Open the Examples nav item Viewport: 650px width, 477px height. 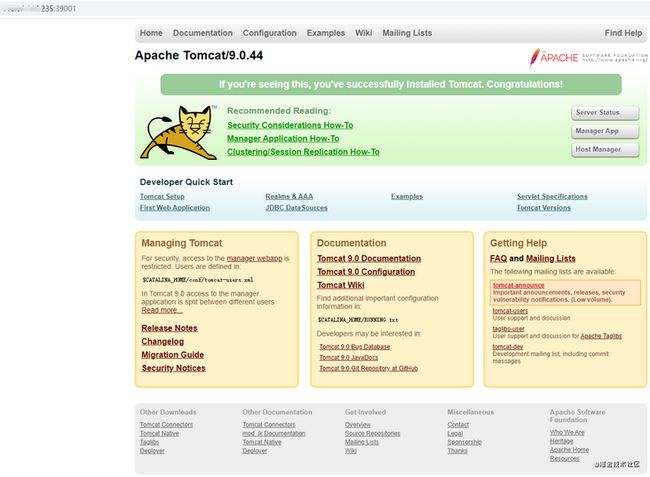point(326,33)
